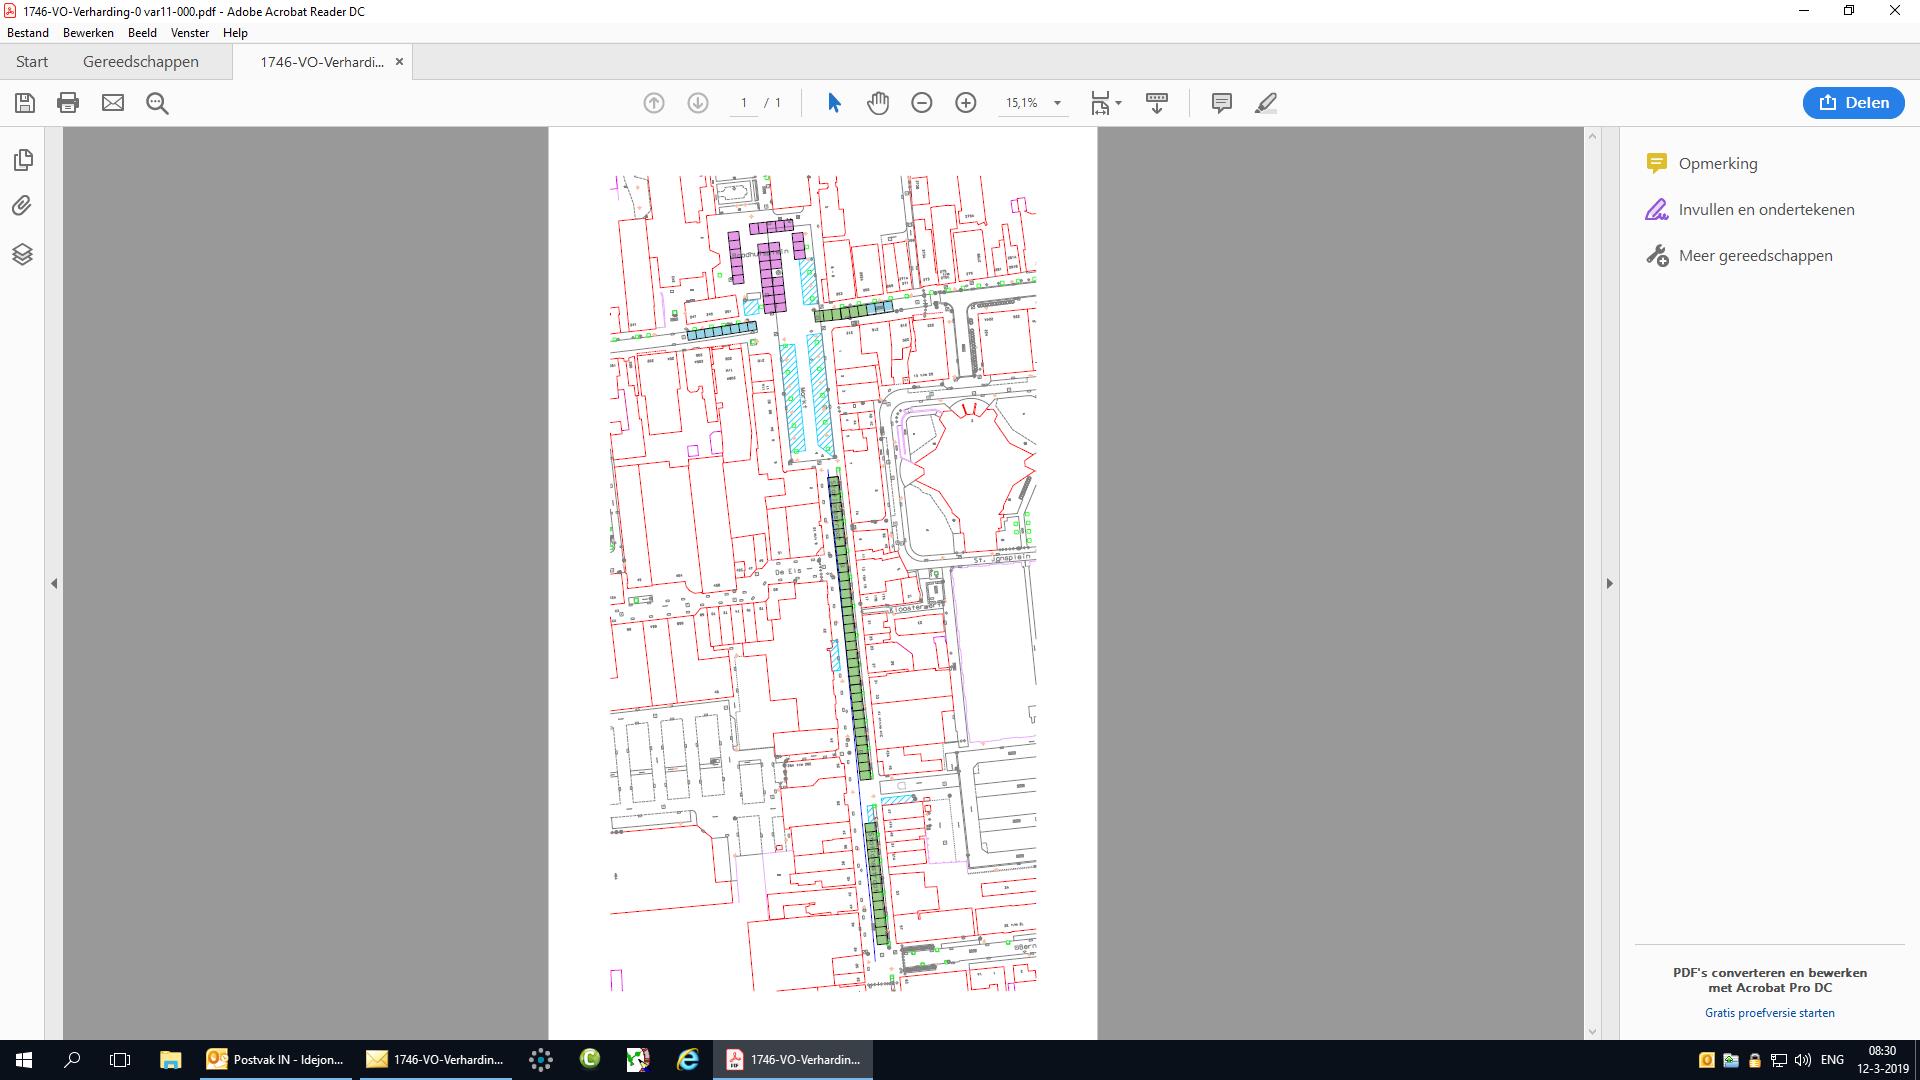Click the page number input field
Viewport: 1920px width, 1080px height.
point(744,103)
